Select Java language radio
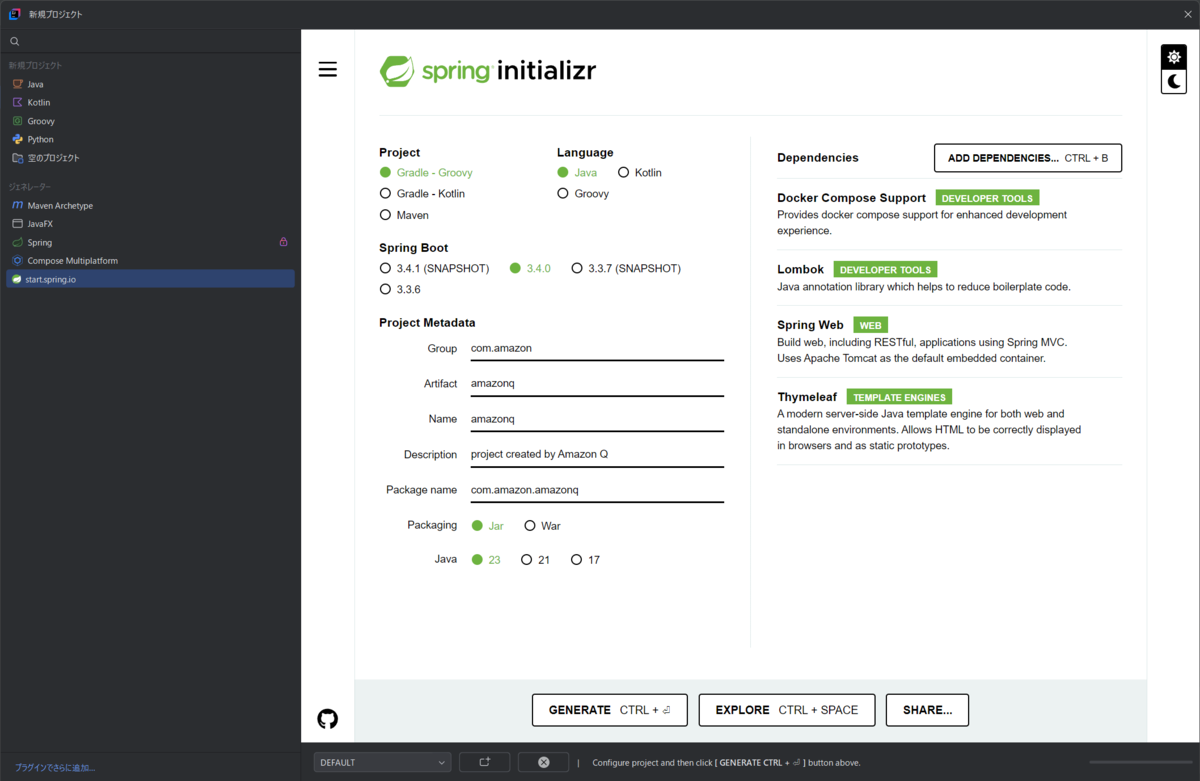 click(577, 172)
